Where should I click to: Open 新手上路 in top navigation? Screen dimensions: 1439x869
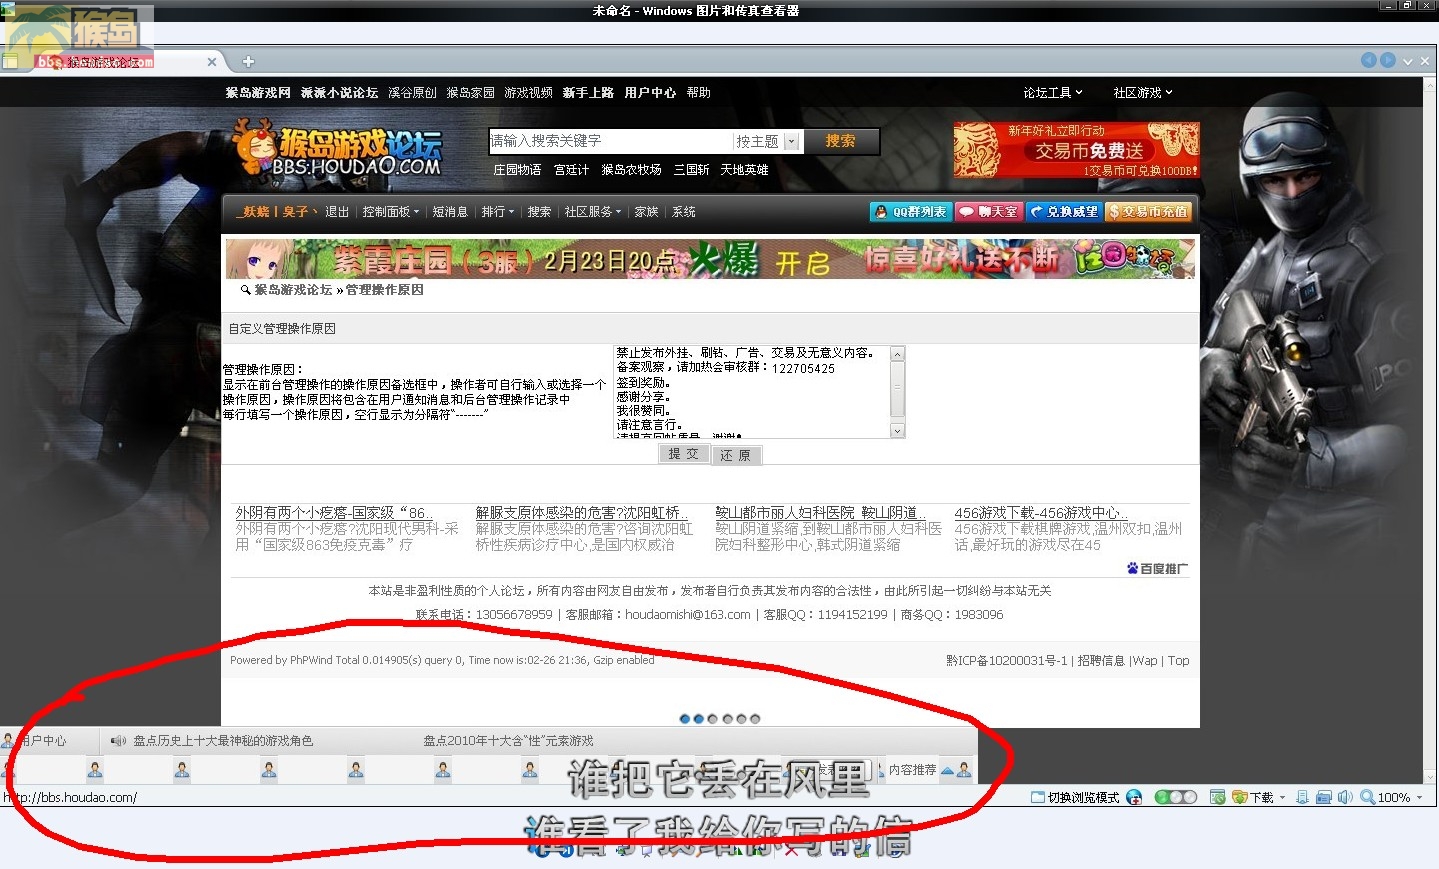point(588,92)
